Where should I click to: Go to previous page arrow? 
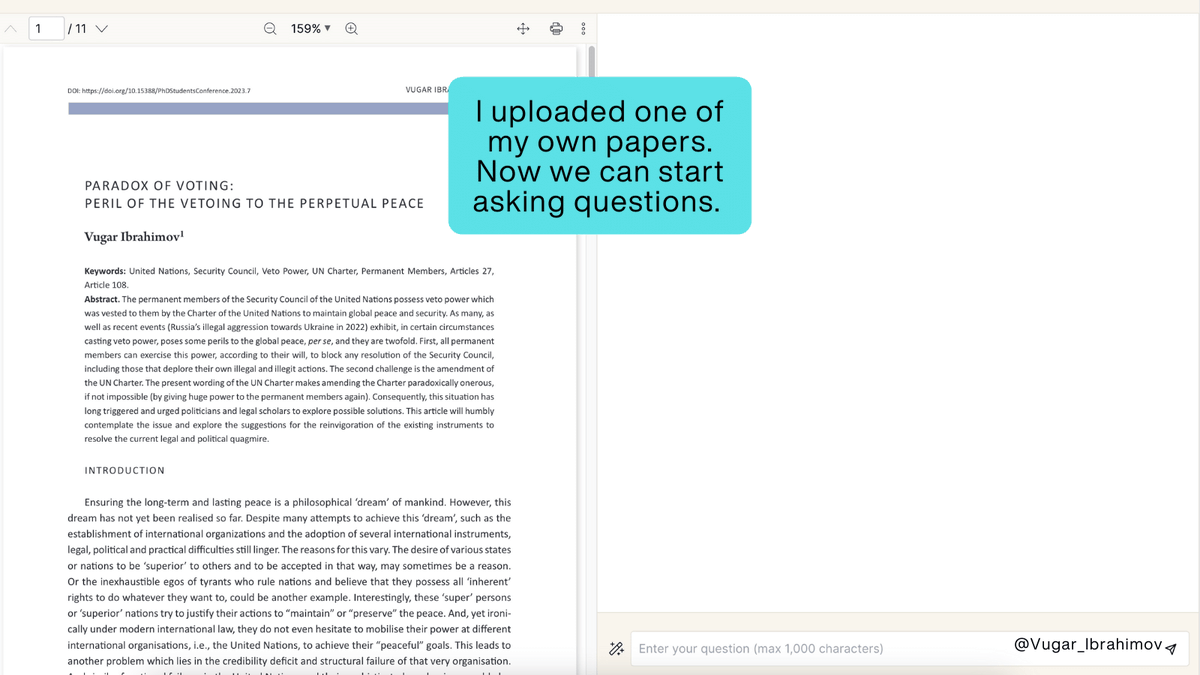11,29
